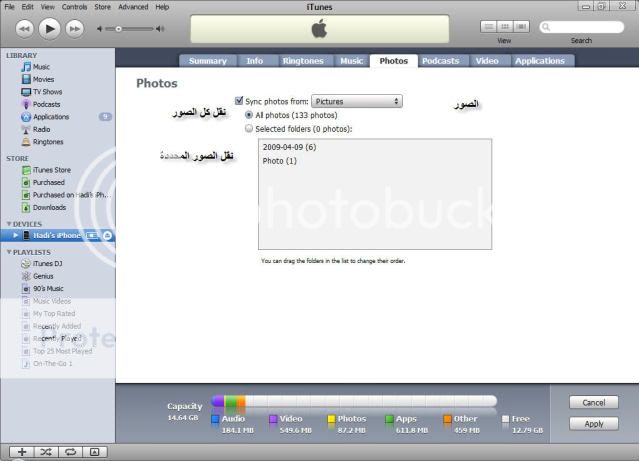Open Advanced menu
Image resolution: width=639 pixels, height=461 pixels.
[133, 7]
